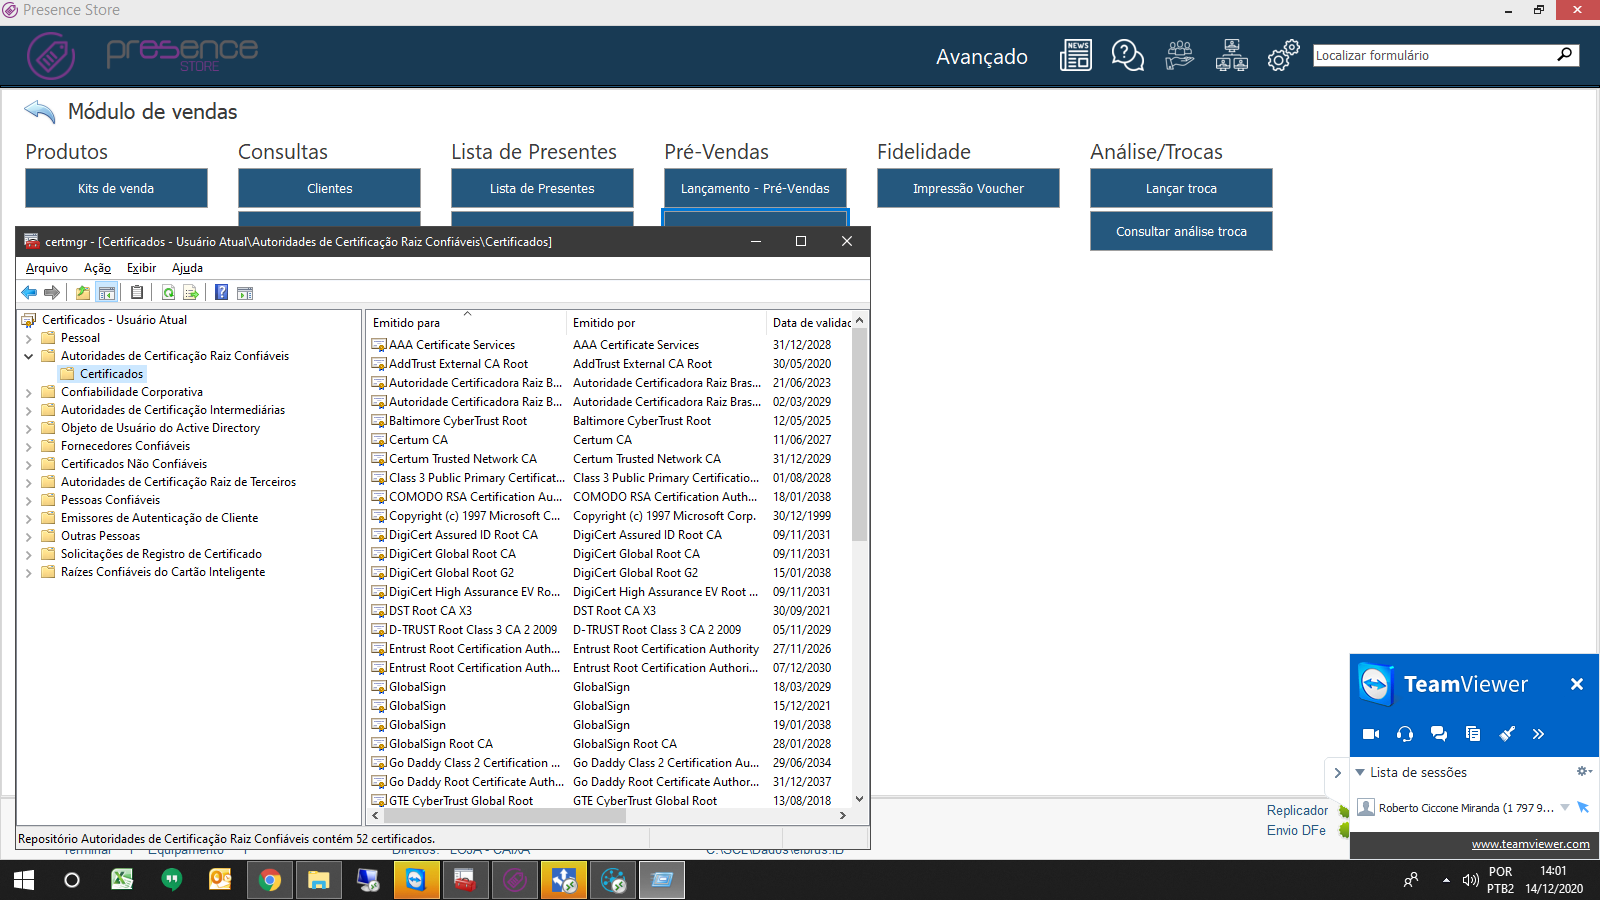Expand the Pessoal folder node
Image resolution: width=1600 pixels, height=900 pixels.
[29, 339]
